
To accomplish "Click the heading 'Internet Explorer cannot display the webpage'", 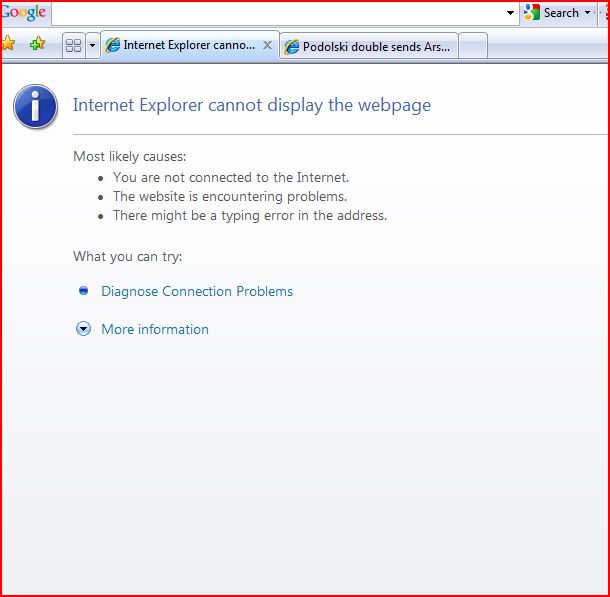I will coord(252,105).
